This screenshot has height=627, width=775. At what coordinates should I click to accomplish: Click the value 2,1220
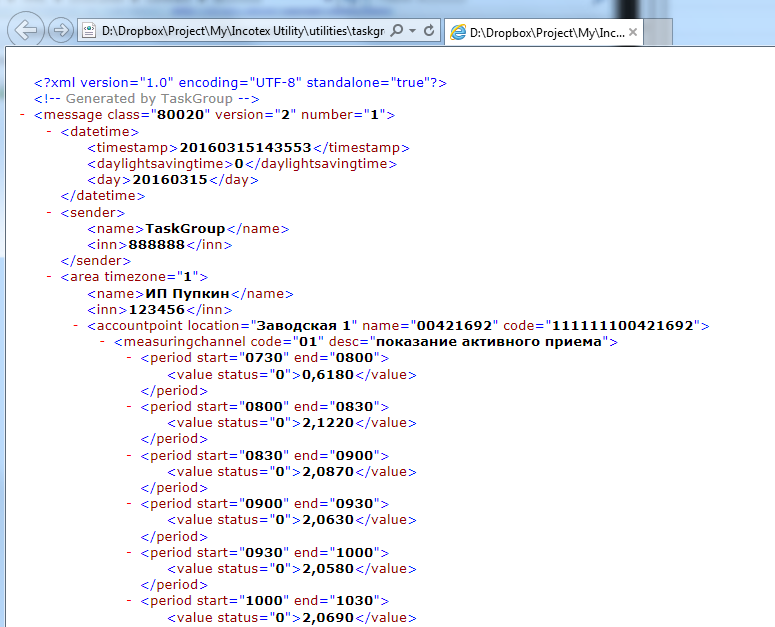328,423
